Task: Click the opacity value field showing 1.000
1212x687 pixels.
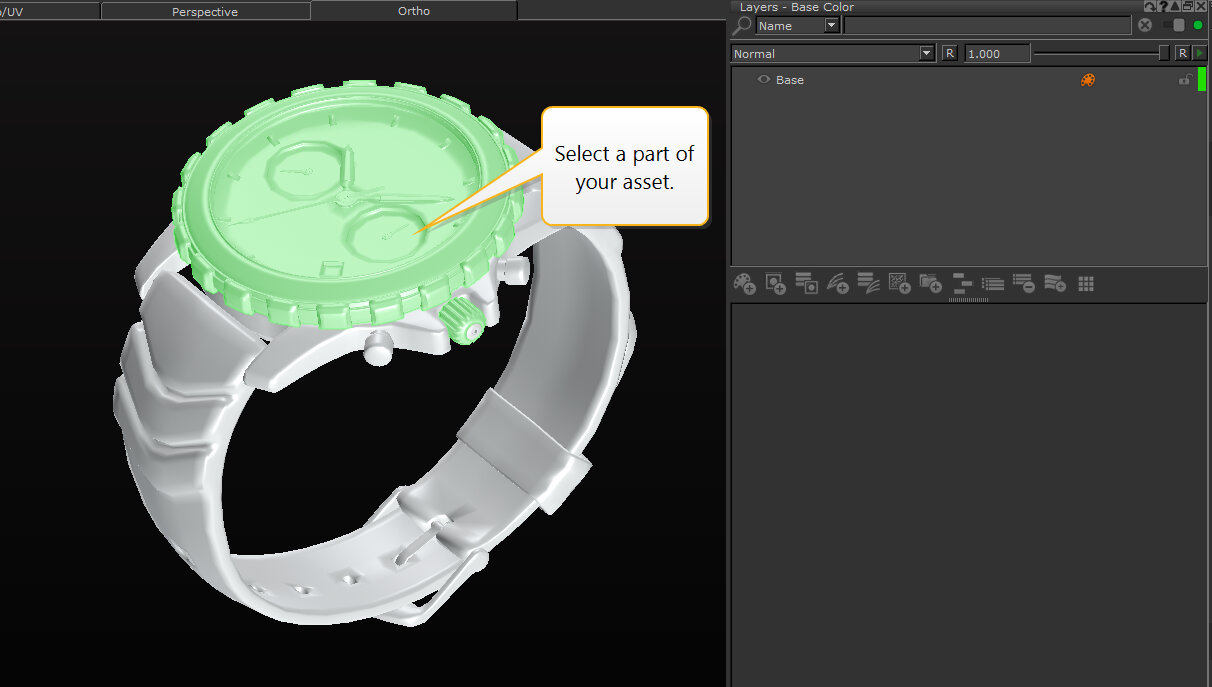Action: tap(996, 54)
